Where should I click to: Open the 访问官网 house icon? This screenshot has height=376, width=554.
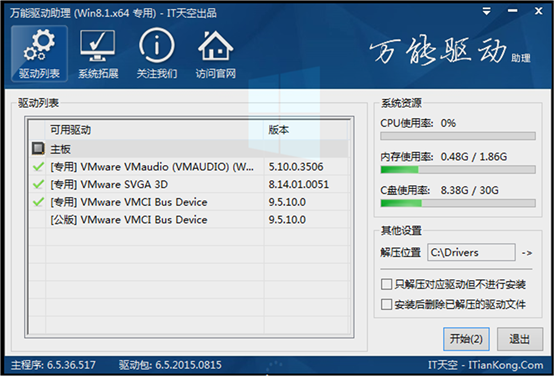coord(216,54)
